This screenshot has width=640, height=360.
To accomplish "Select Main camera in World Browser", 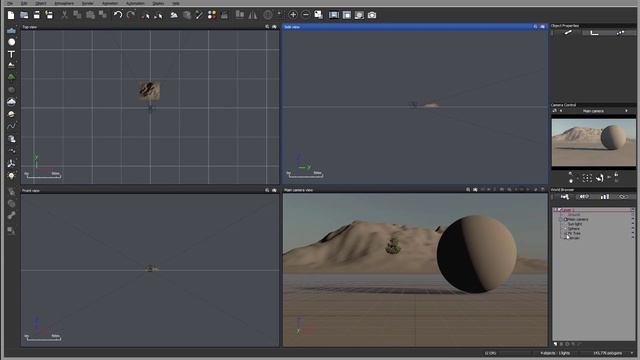I will 578,220.
